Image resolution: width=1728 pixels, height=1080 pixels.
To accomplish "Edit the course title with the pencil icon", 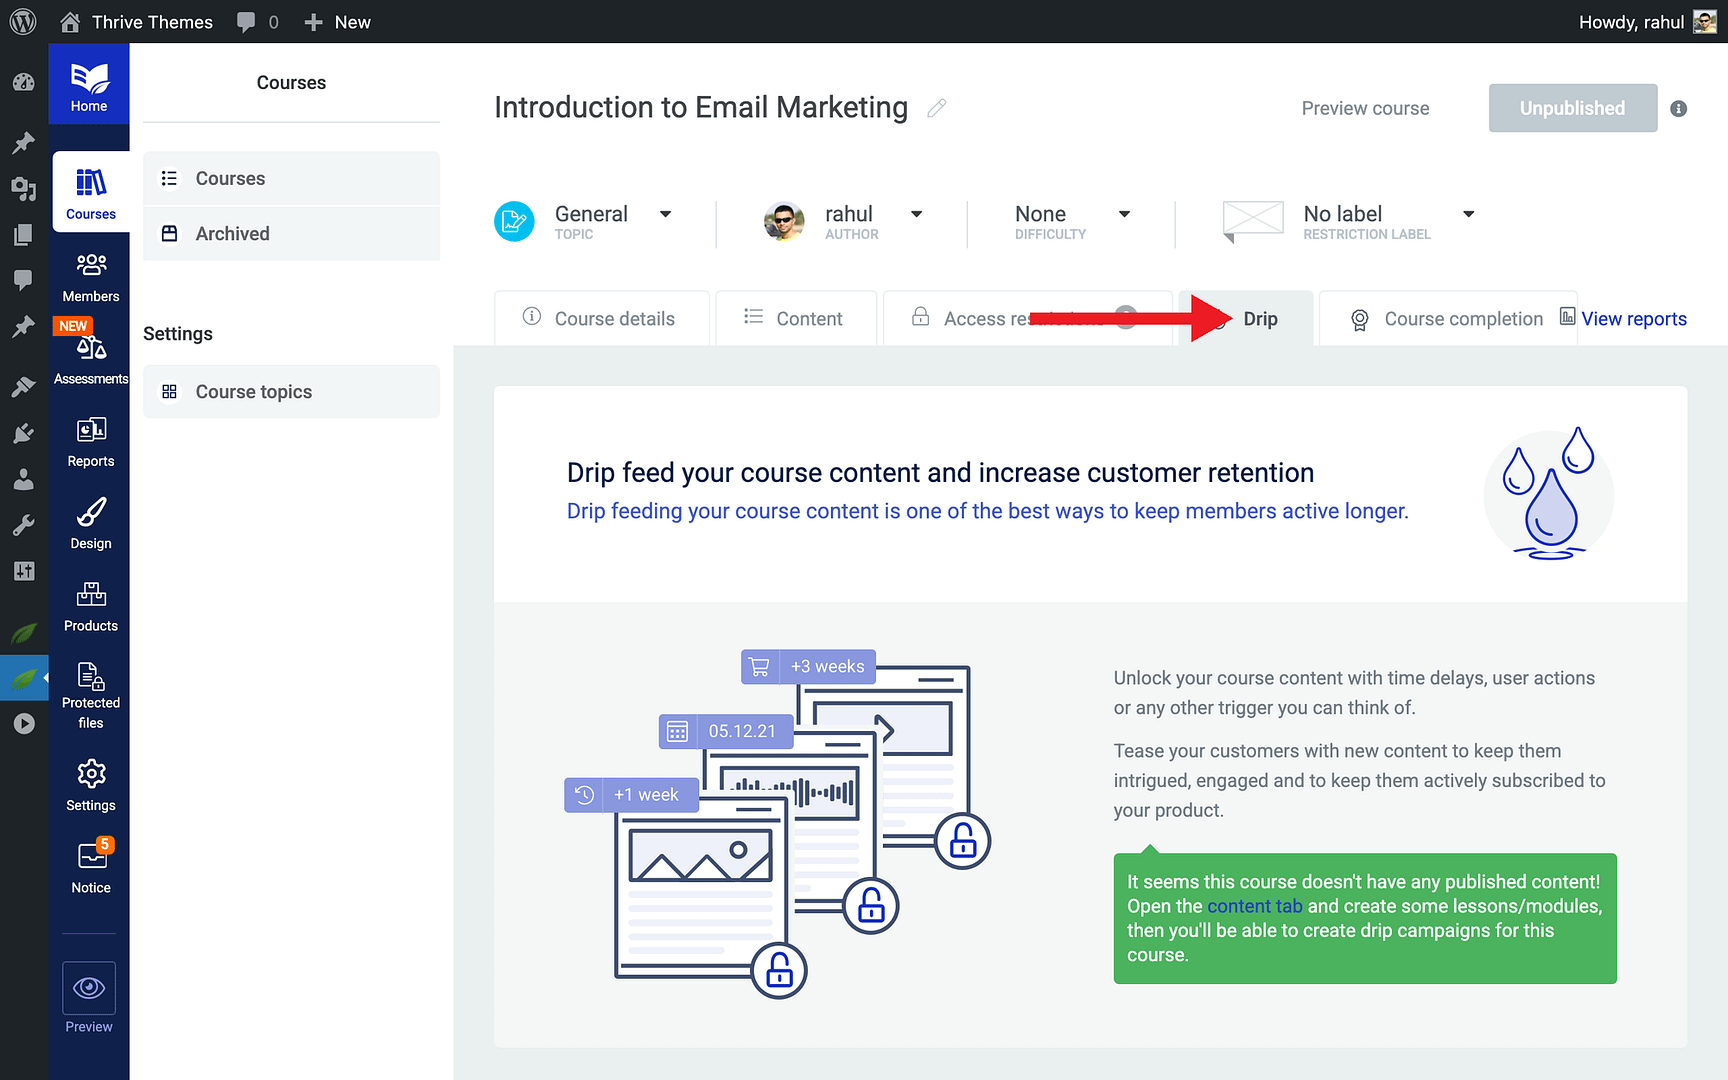I will pyautogui.click(x=936, y=108).
